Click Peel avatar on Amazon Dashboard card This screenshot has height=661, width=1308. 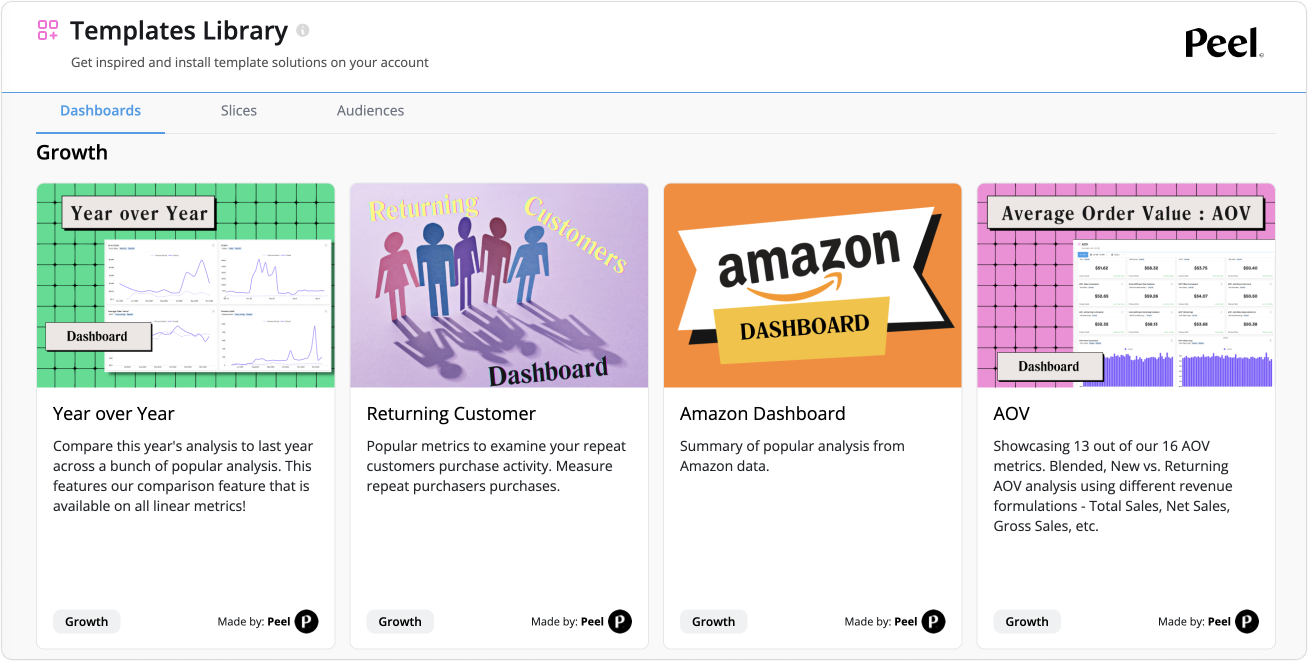[933, 621]
